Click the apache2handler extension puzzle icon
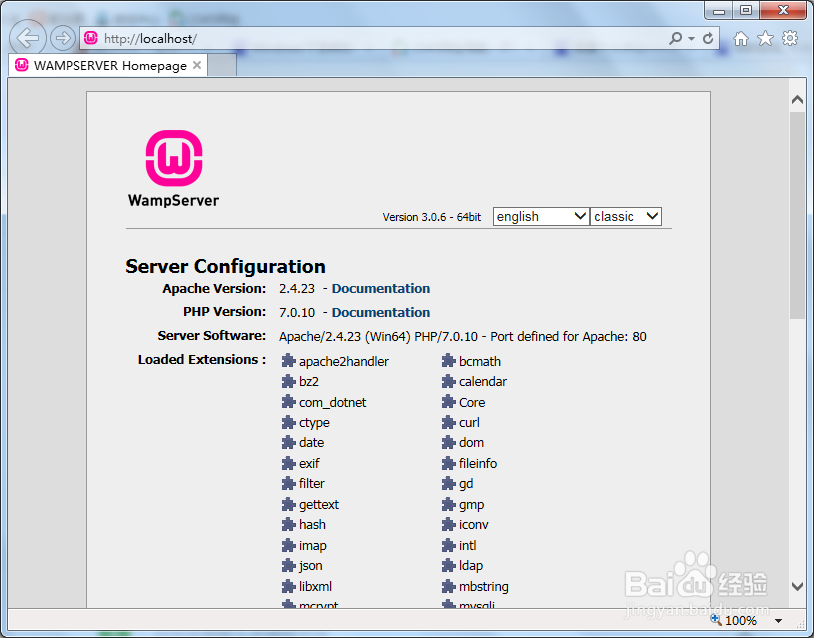Screen dimensions: 814x638 tap(289, 361)
